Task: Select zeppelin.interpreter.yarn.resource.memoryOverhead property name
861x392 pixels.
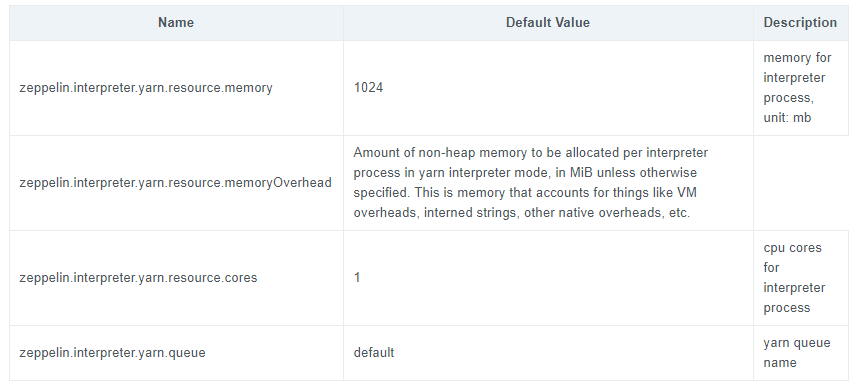Action: pos(175,183)
